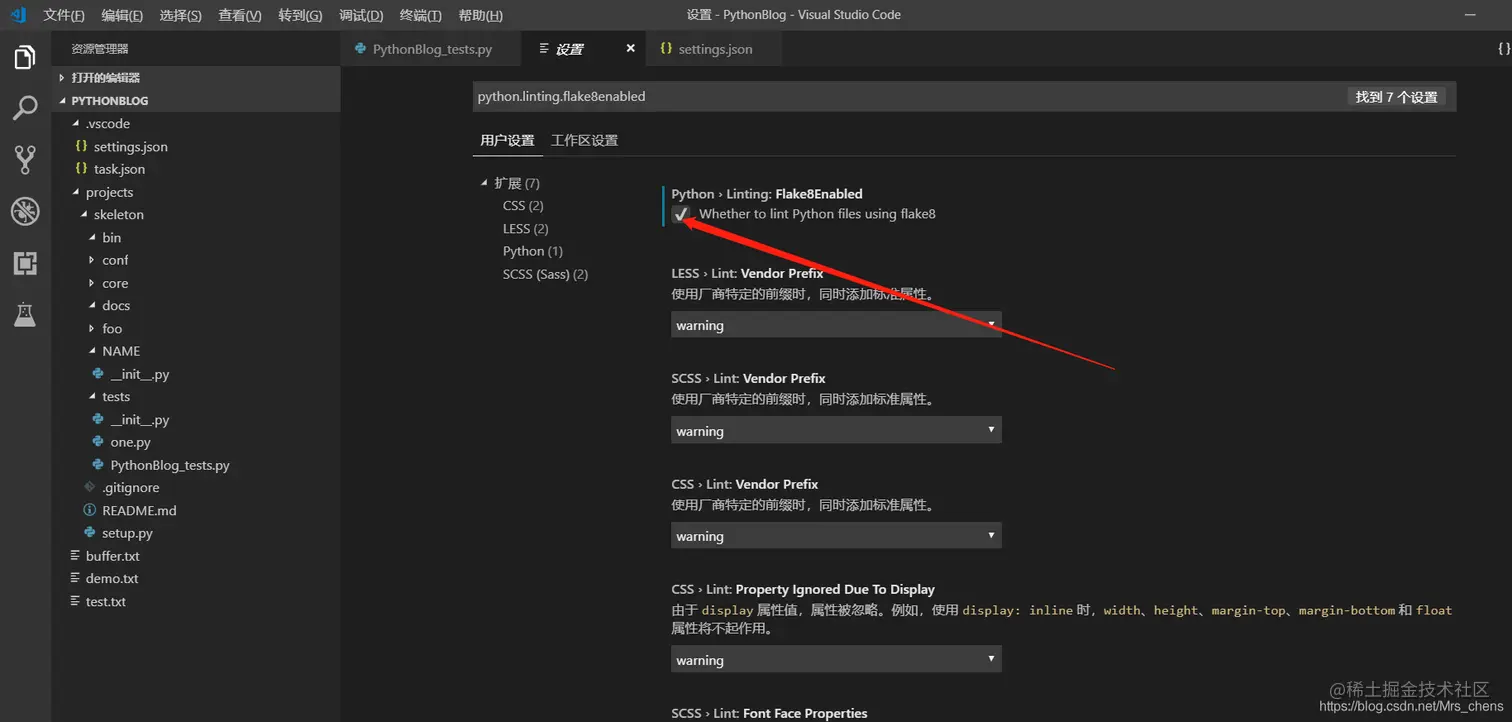Open 查看(V) menu
This screenshot has width=1512, height=722.
[x=240, y=15]
